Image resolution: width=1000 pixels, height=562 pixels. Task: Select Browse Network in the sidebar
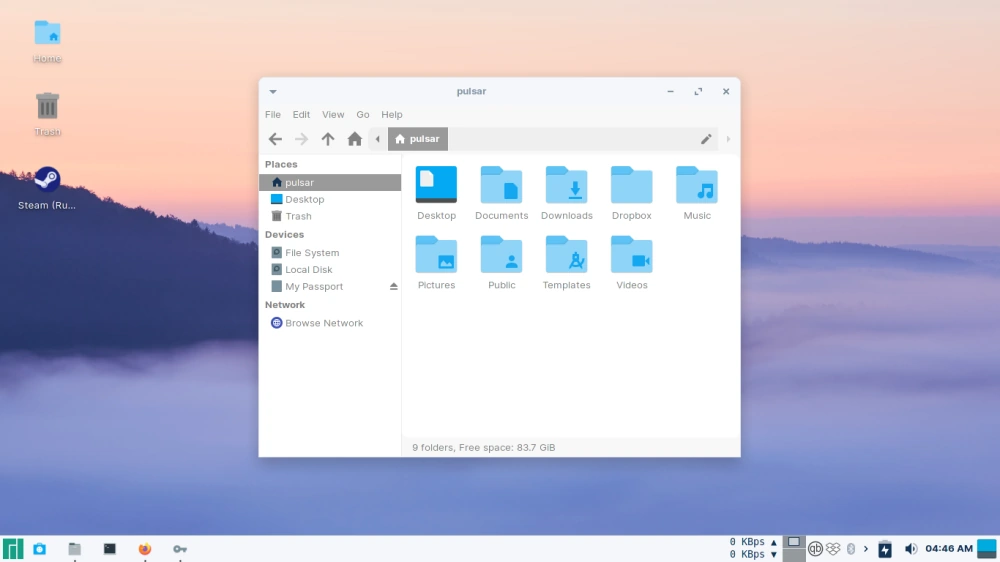[330, 323]
